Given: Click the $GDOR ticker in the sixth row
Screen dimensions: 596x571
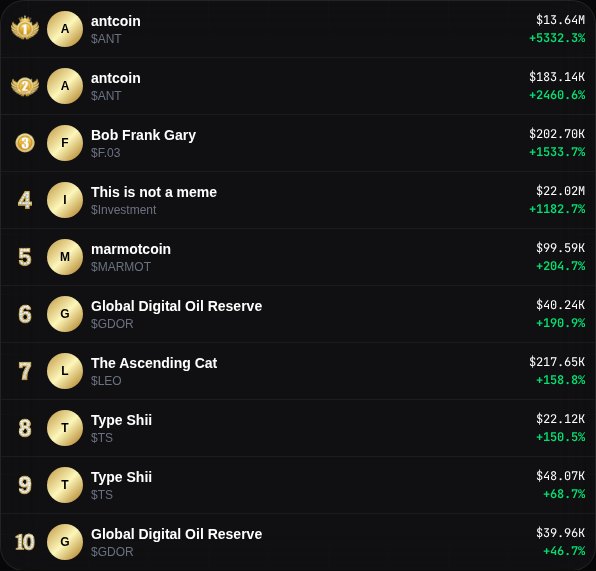Looking at the screenshot, I should tap(112, 324).
